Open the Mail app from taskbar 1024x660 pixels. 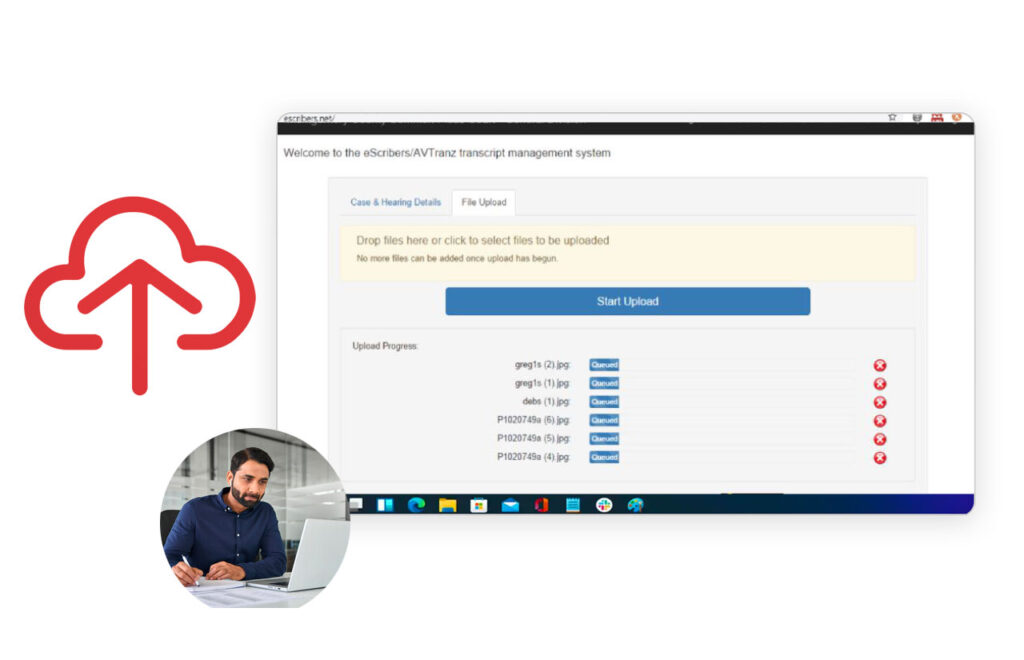click(510, 505)
